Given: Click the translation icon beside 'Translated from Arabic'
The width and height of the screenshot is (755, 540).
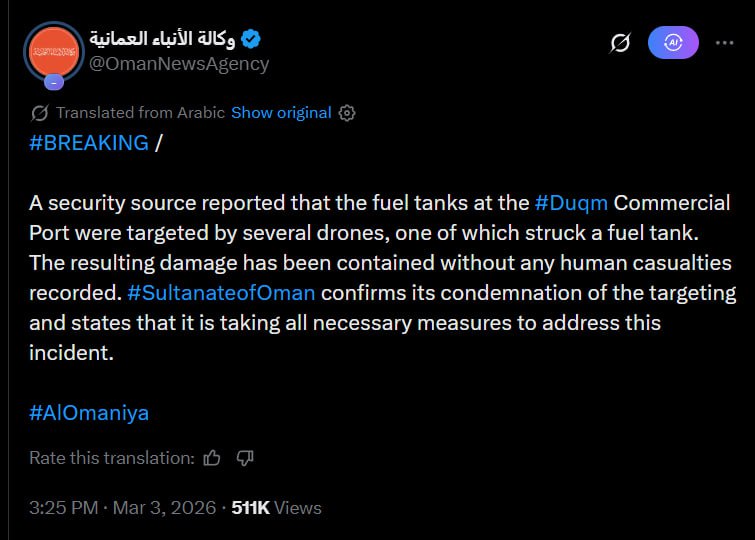Looking at the screenshot, I should point(40,113).
